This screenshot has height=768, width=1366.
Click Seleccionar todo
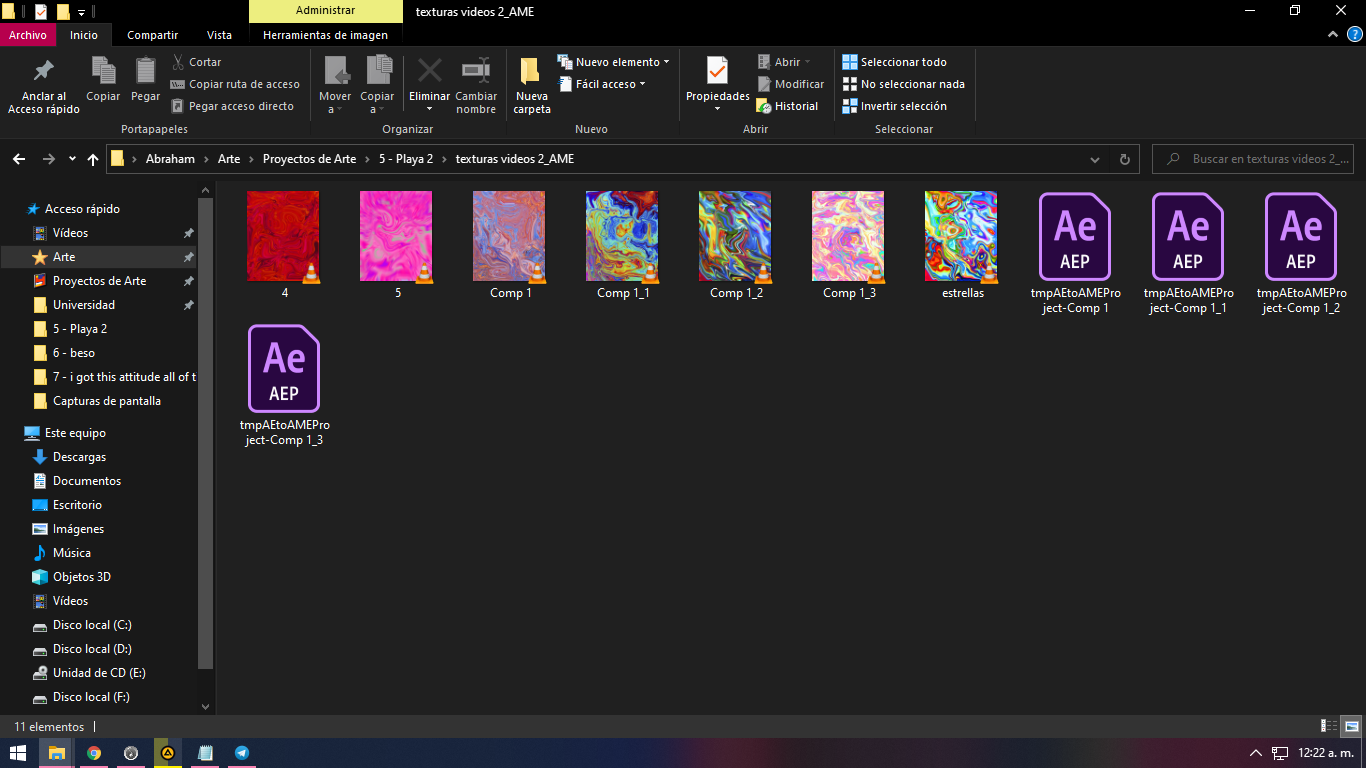[895, 62]
